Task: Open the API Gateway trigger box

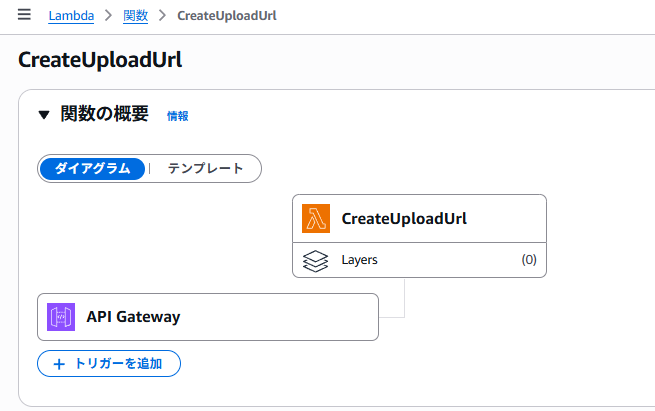Action: coord(208,317)
